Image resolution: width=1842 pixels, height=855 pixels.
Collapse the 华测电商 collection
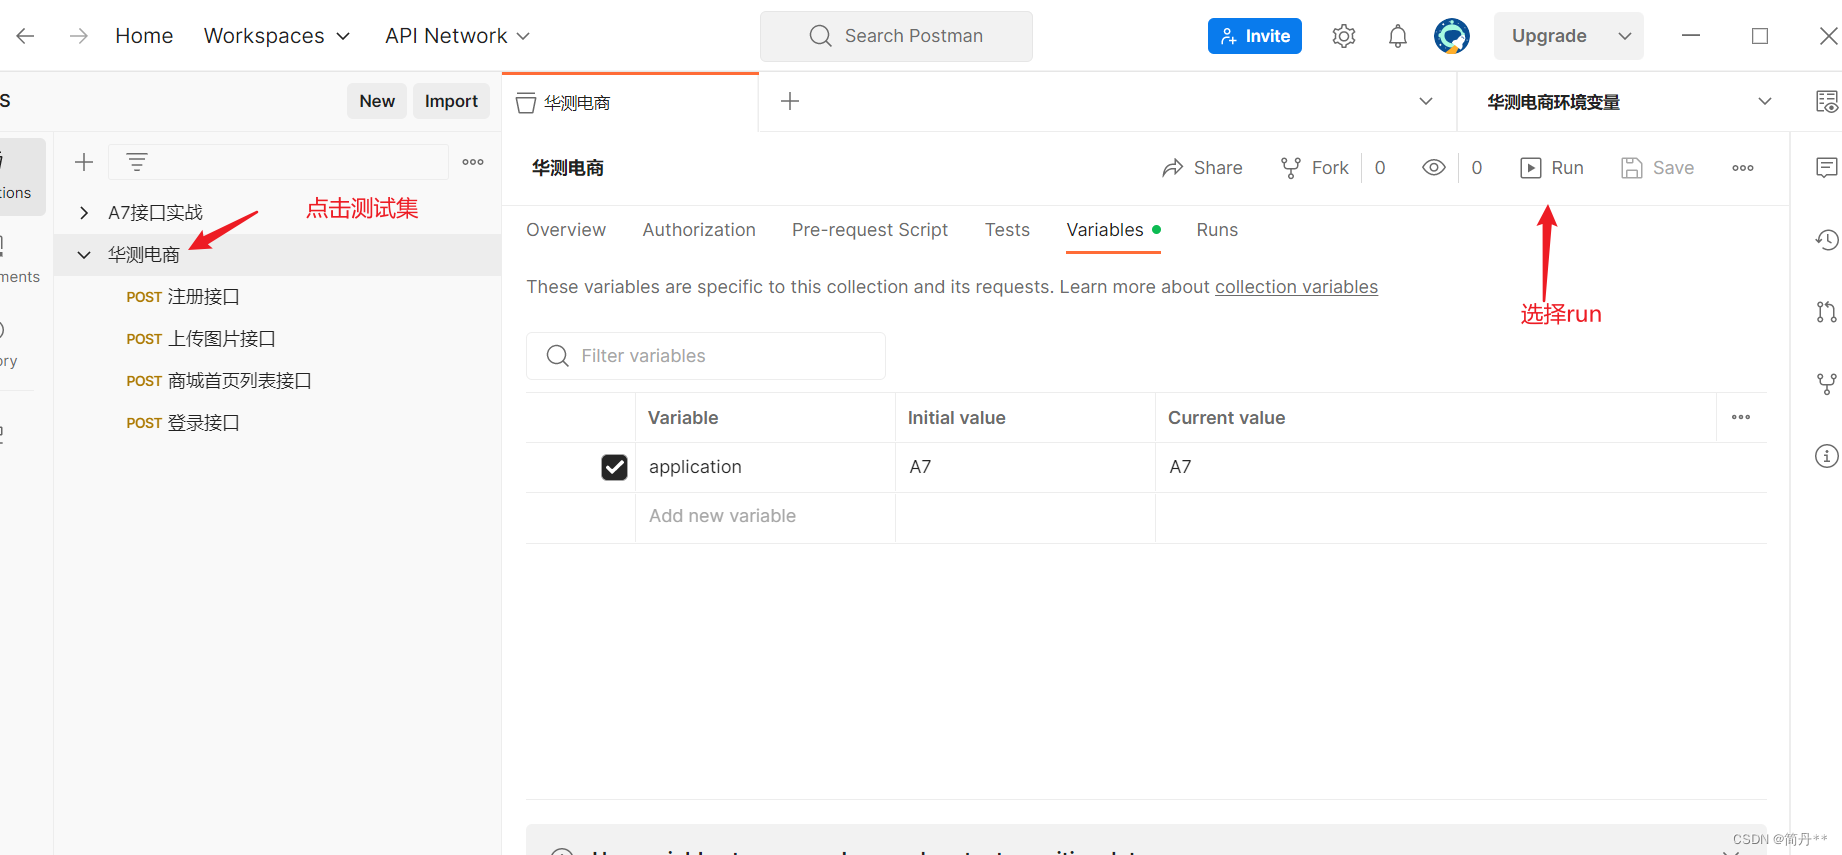point(84,255)
